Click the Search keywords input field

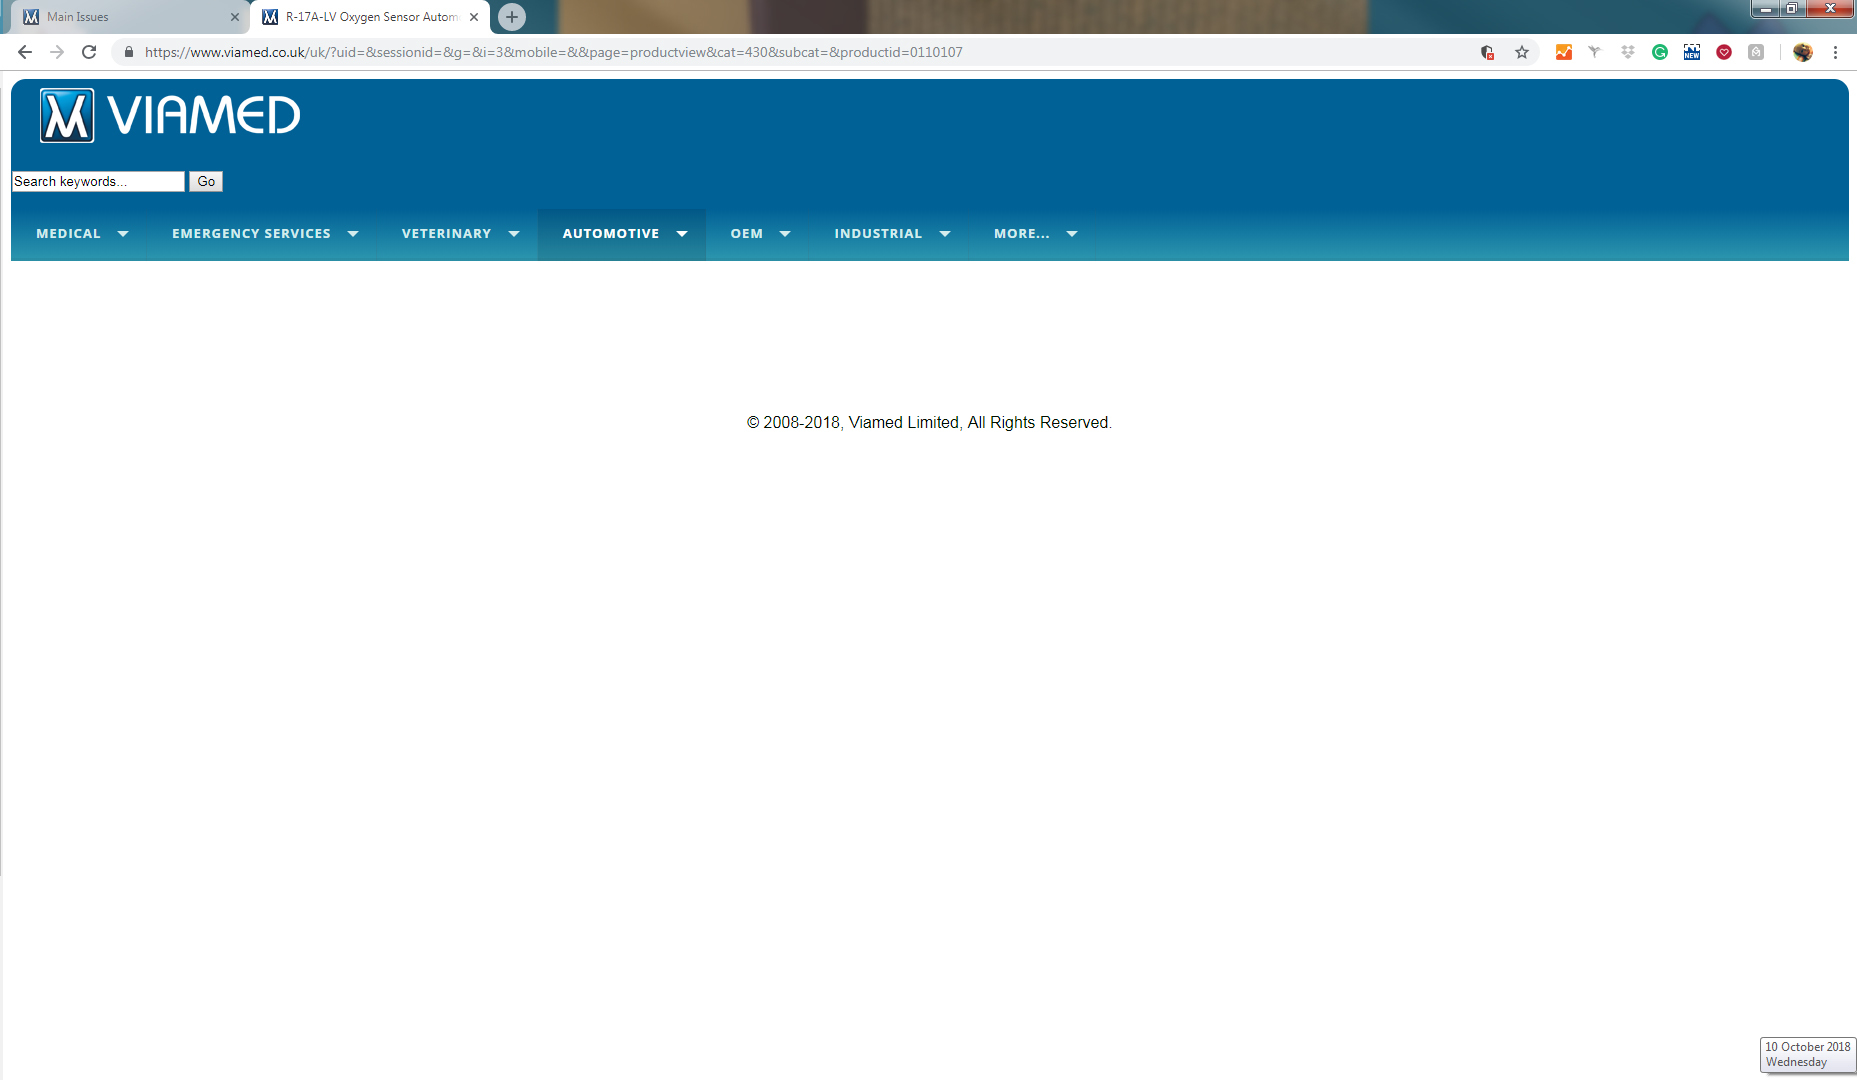click(98, 181)
